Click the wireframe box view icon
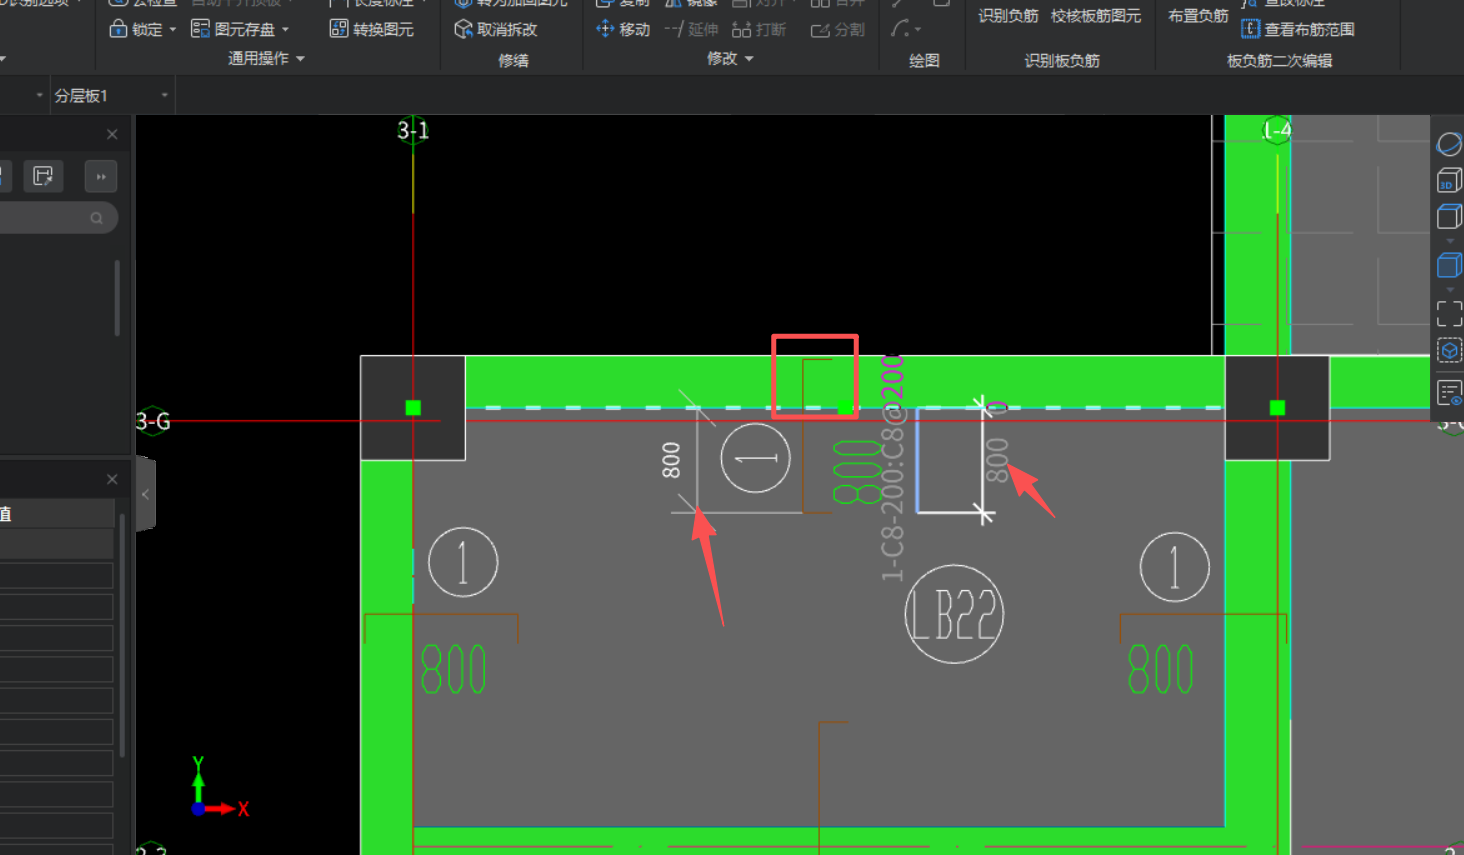 pos(1449,217)
